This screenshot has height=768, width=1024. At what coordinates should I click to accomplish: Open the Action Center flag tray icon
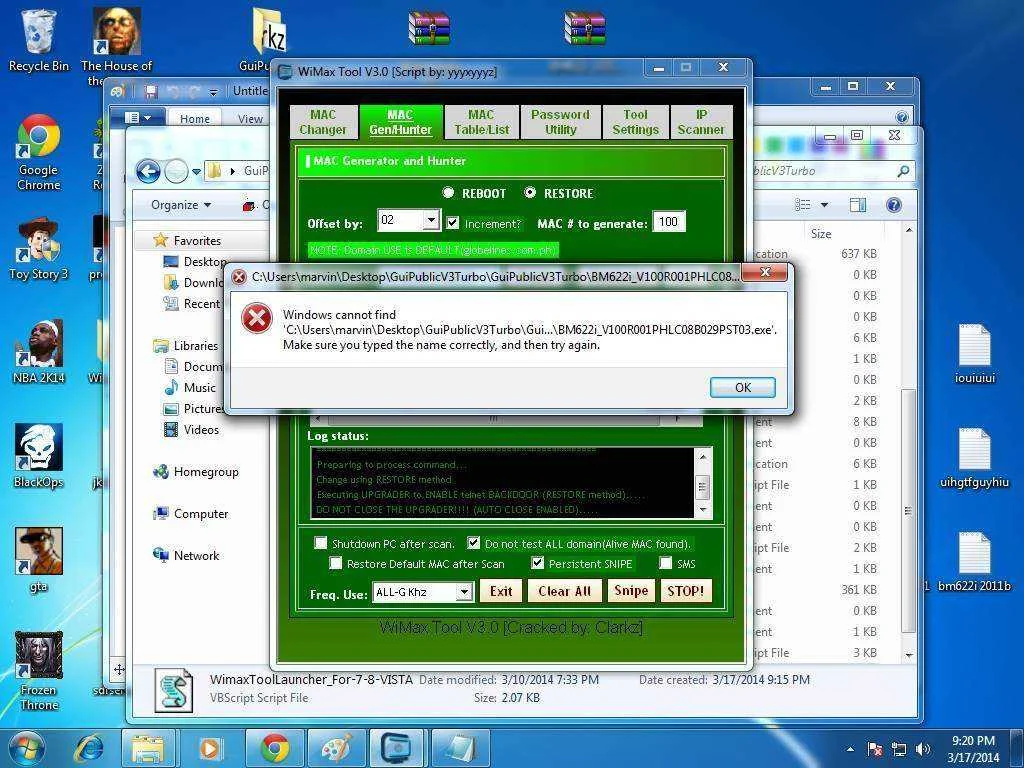[x=875, y=749]
